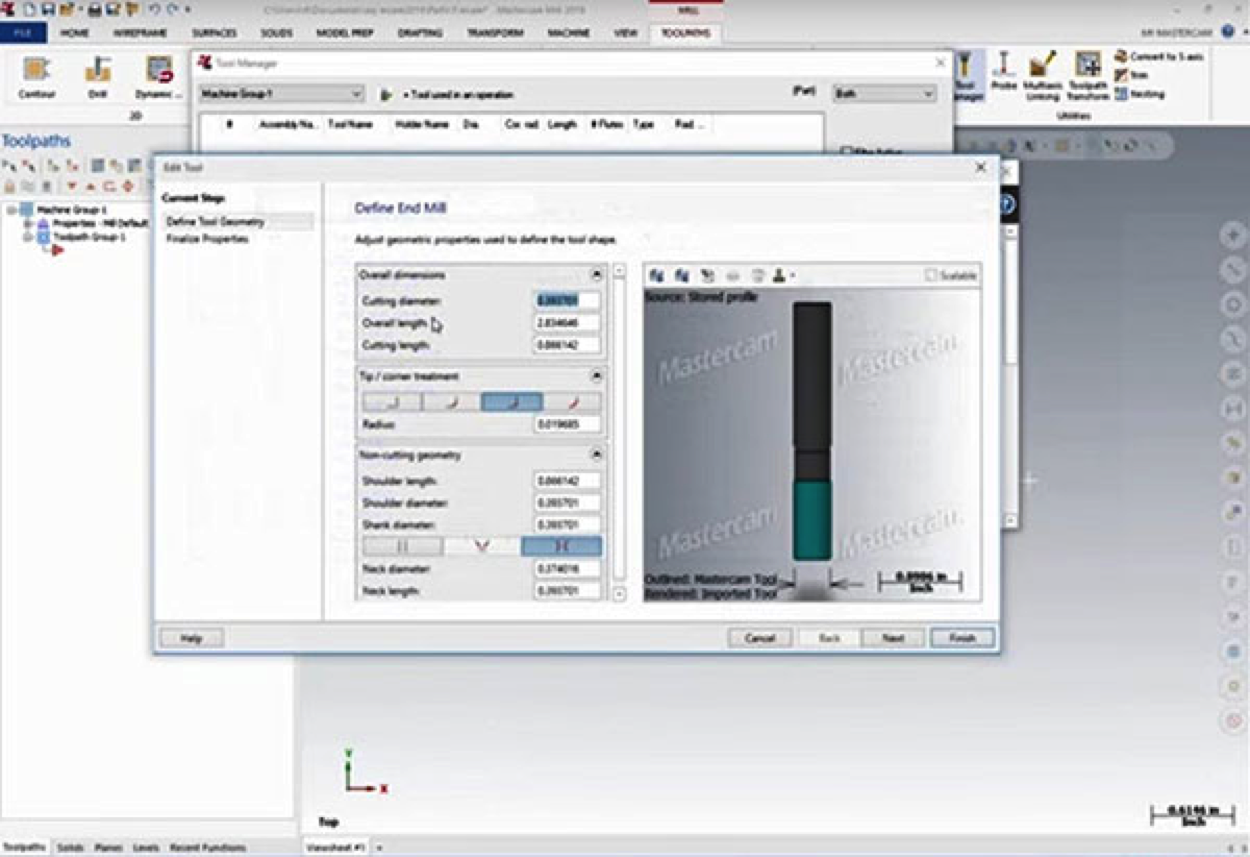Open the Machine Group-1 dropdown in Tool Manager
The width and height of the screenshot is (1250, 857).
click(281, 94)
